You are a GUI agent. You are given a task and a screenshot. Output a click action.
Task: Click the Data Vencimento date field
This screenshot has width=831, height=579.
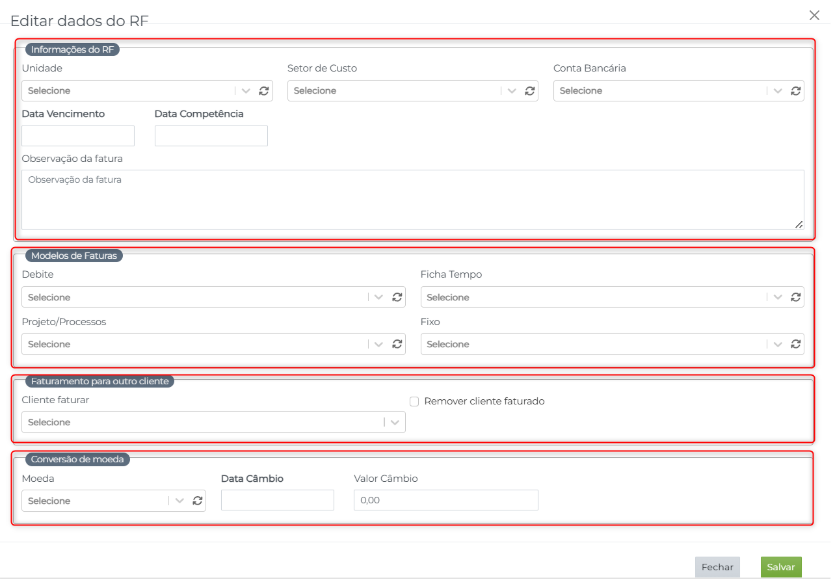coord(78,136)
